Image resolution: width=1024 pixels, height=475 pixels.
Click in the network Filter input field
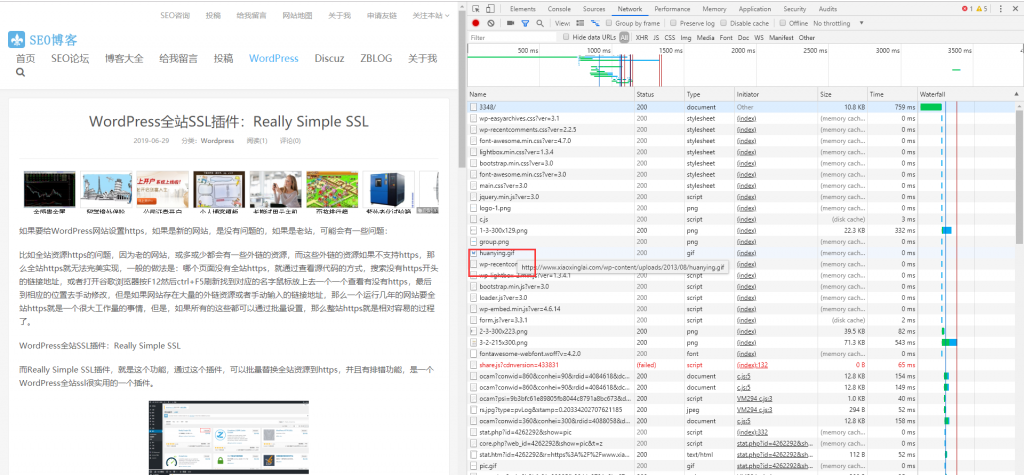point(512,37)
